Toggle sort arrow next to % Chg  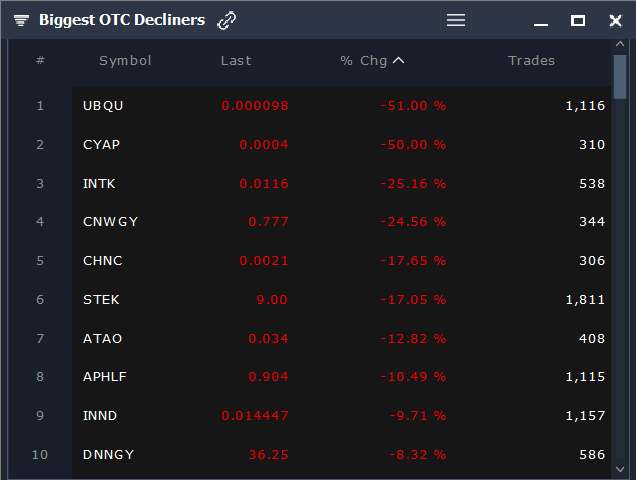398,60
